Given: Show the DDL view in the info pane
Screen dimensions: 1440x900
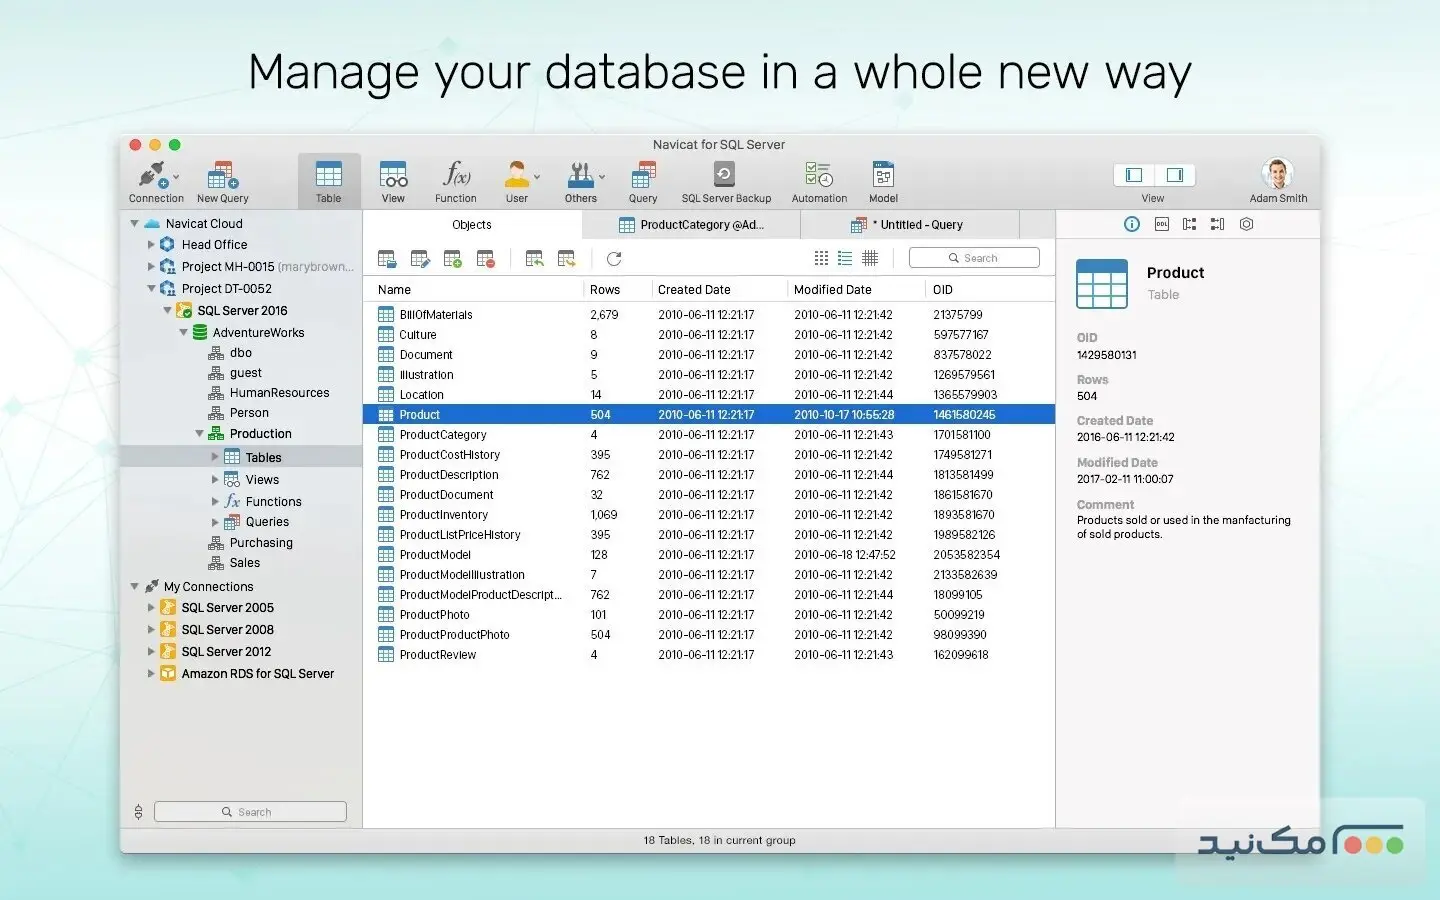Looking at the screenshot, I should (x=1160, y=224).
